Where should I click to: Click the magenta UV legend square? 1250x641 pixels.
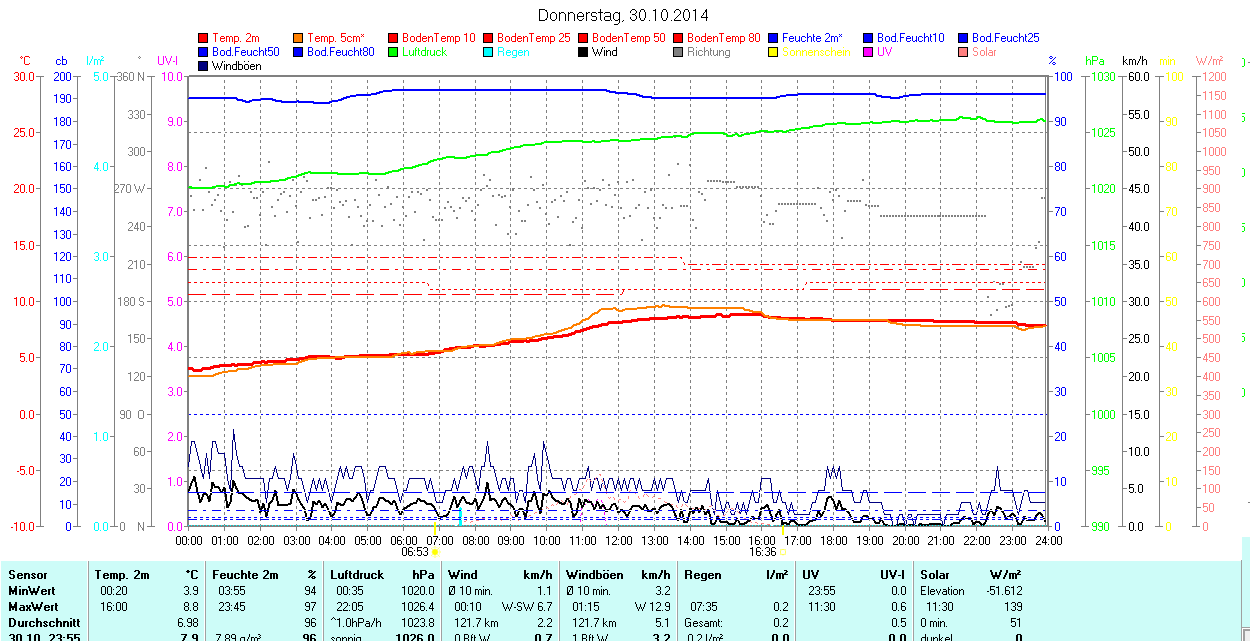[x=869, y=52]
